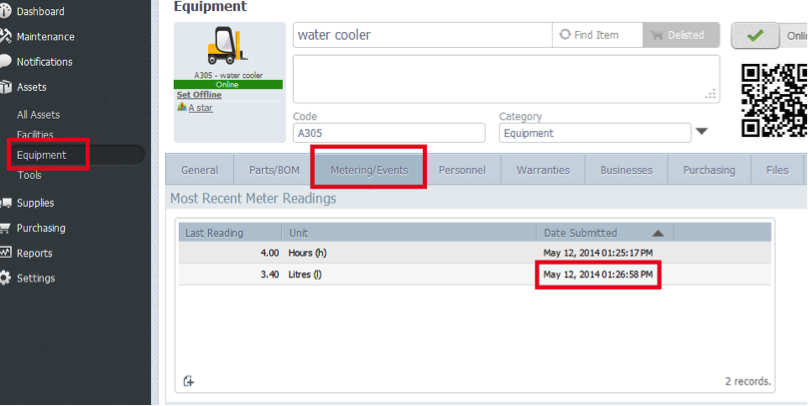This screenshot has height=406, width=808.
Task: Click the description text area
Action: 506,79
